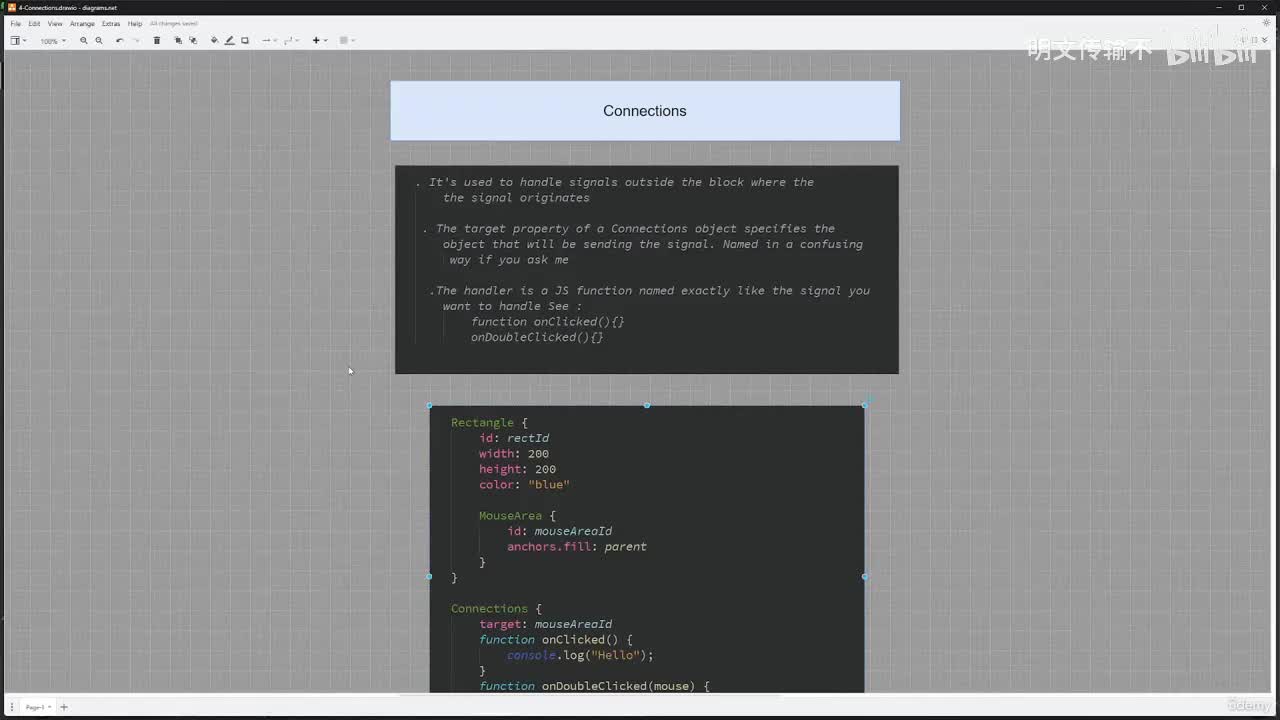Open the Connection arrow style dropdown
The width and height of the screenshot is (1280, 720).
point(267,41)
